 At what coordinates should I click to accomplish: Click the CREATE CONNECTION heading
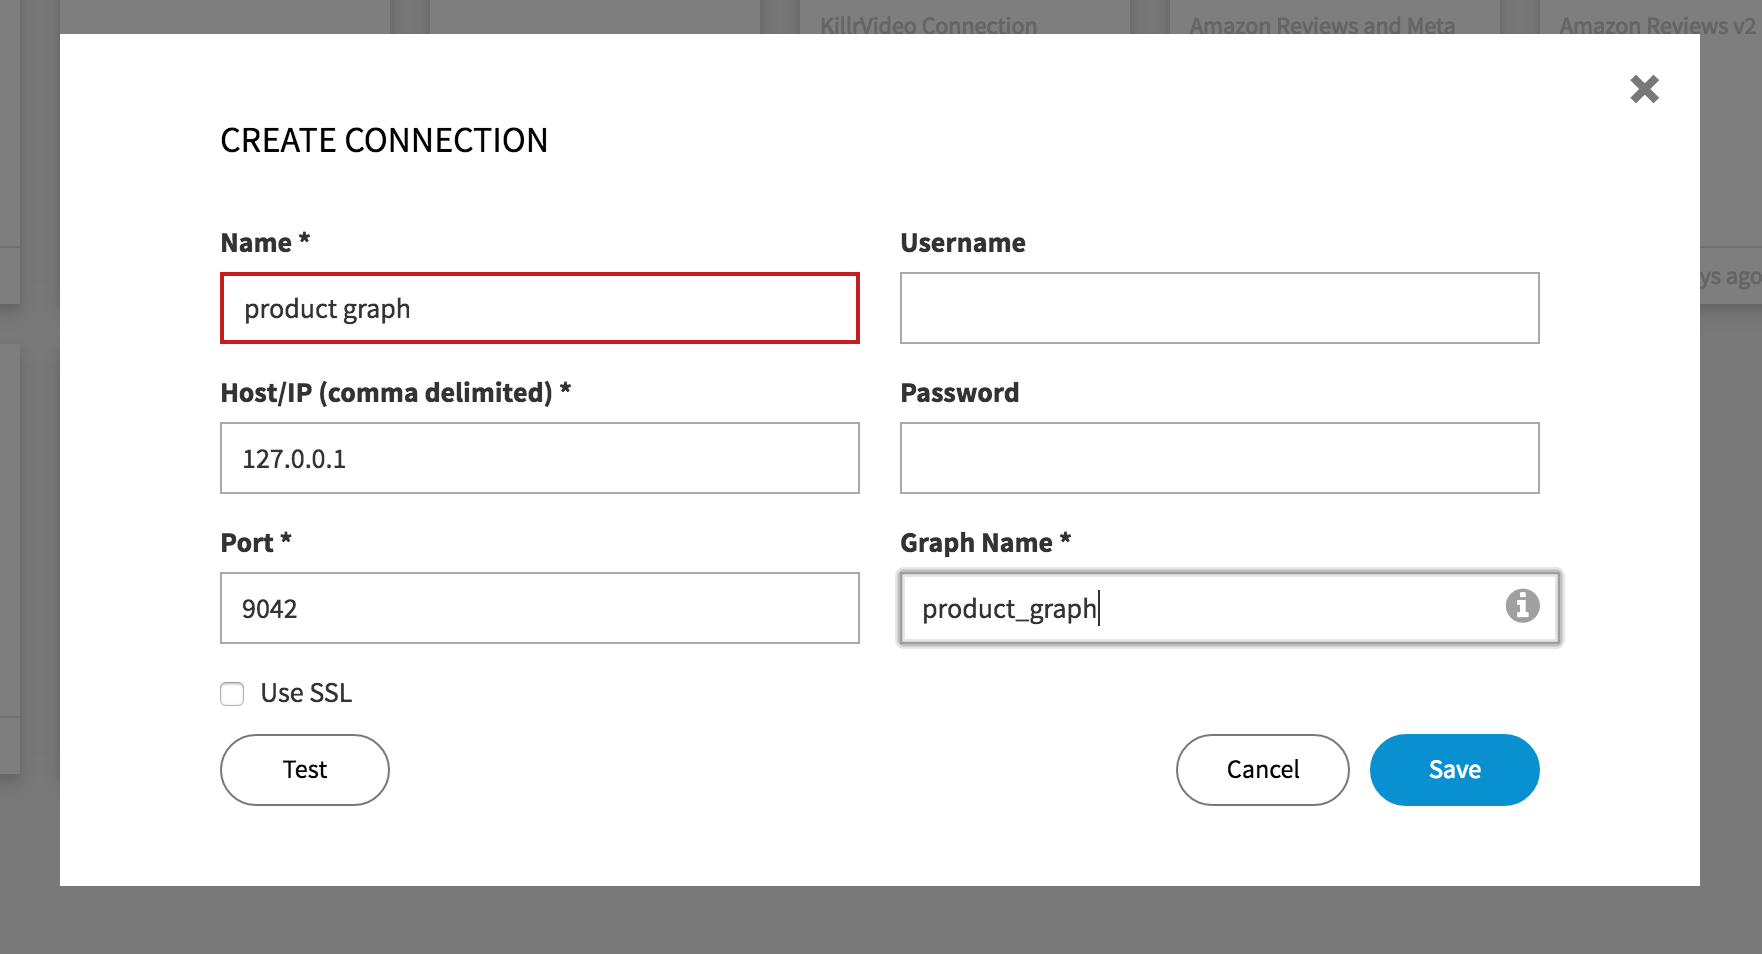coord(384,141)
